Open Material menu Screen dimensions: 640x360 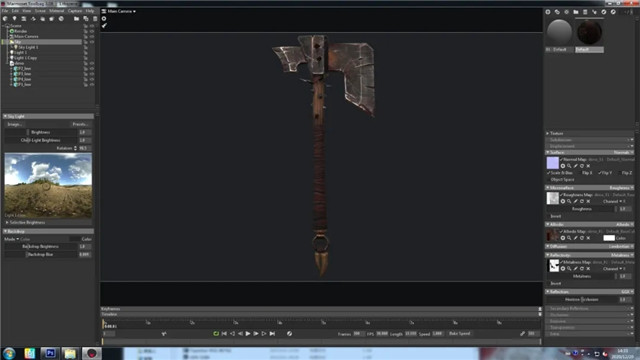pos(57,11)
